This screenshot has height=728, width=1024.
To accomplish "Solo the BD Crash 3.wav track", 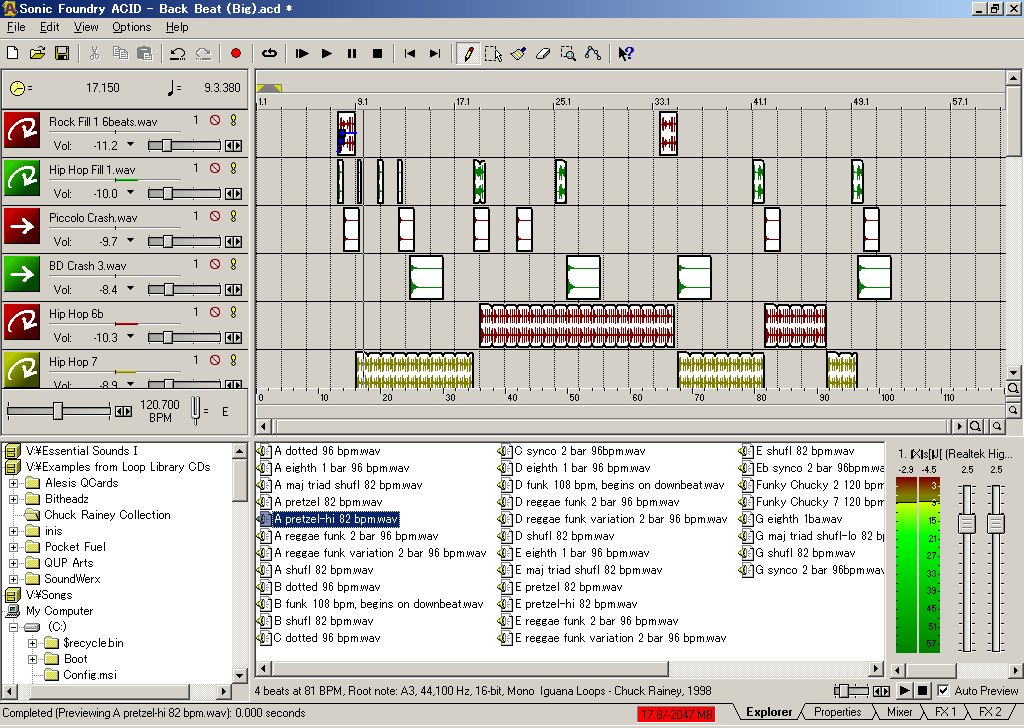I will 233,264.
